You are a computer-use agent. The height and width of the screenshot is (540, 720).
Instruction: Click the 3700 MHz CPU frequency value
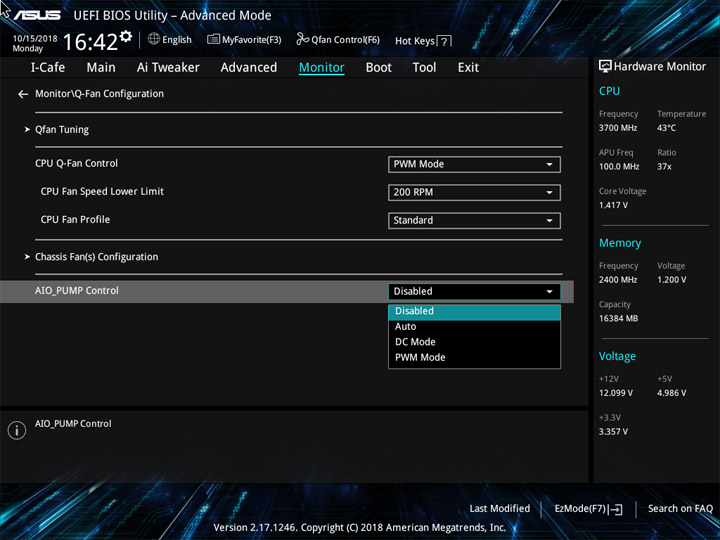pyautogui.click(x=618, y=128)
